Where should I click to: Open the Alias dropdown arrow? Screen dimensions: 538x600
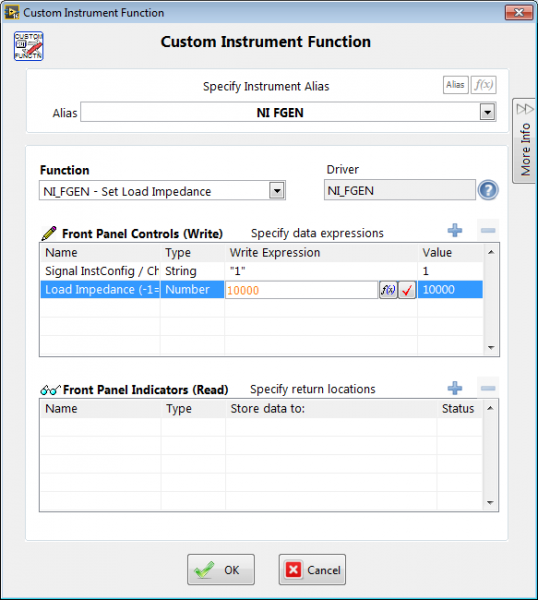pyautogui.click(x=487, y=112)
